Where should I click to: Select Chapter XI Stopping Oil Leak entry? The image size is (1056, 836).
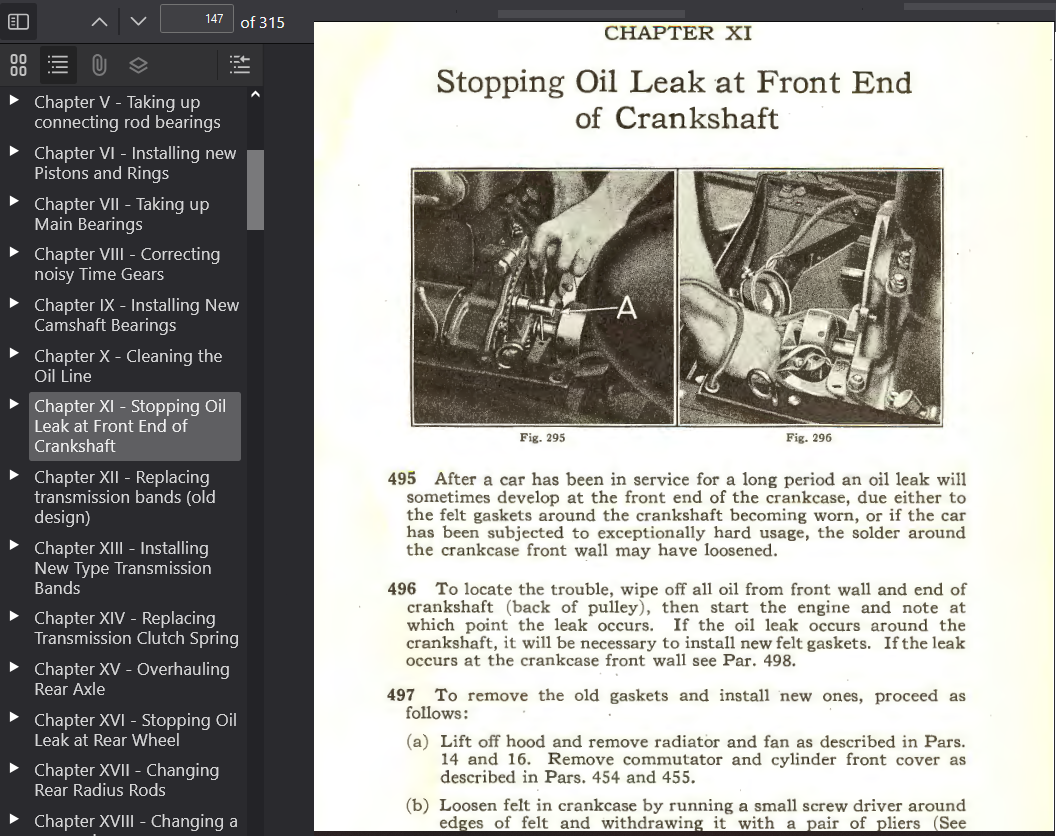click(130, 426)
